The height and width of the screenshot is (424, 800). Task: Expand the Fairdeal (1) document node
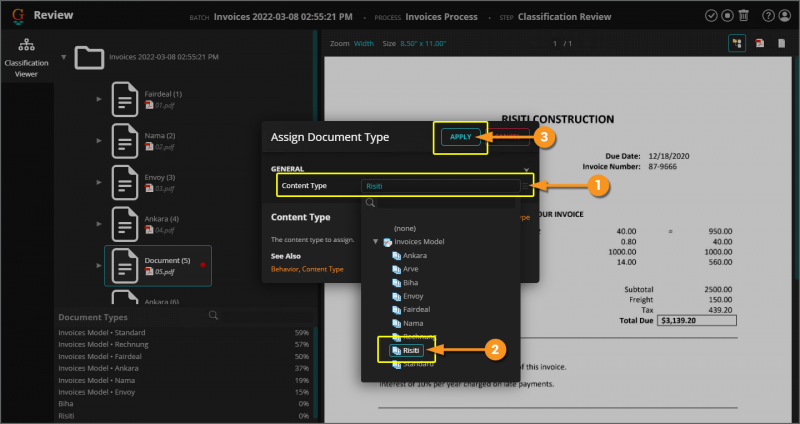99,99
